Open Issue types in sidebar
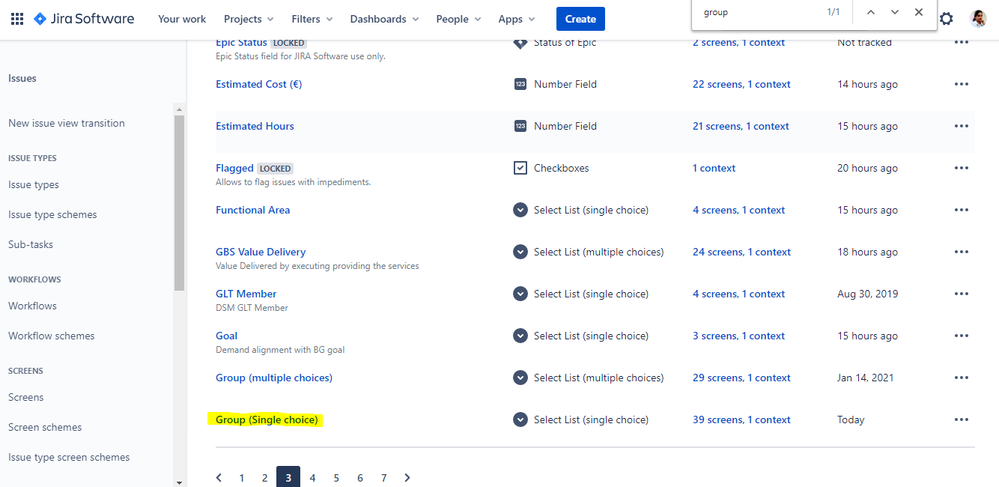The width and height of the screenshot is (999, 487). click(33, 185)
